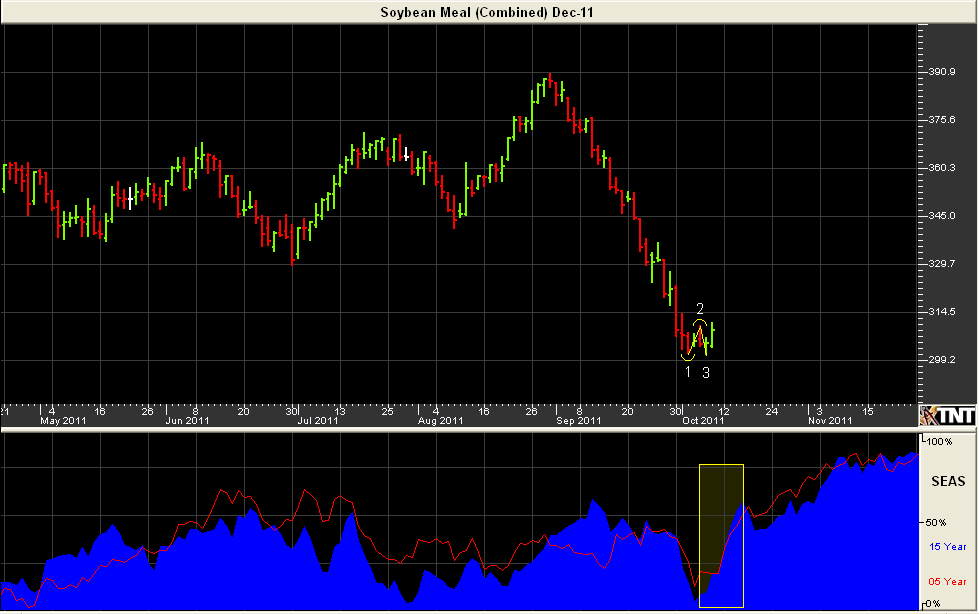The height and width of the screenshot is (614, 979).
Task: Select the 375.6 price axis label
Action: 942,120
